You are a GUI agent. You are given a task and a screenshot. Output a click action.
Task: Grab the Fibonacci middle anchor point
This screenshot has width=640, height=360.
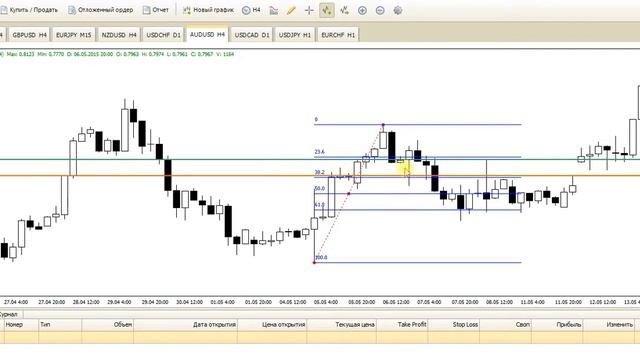pos(349,193)
